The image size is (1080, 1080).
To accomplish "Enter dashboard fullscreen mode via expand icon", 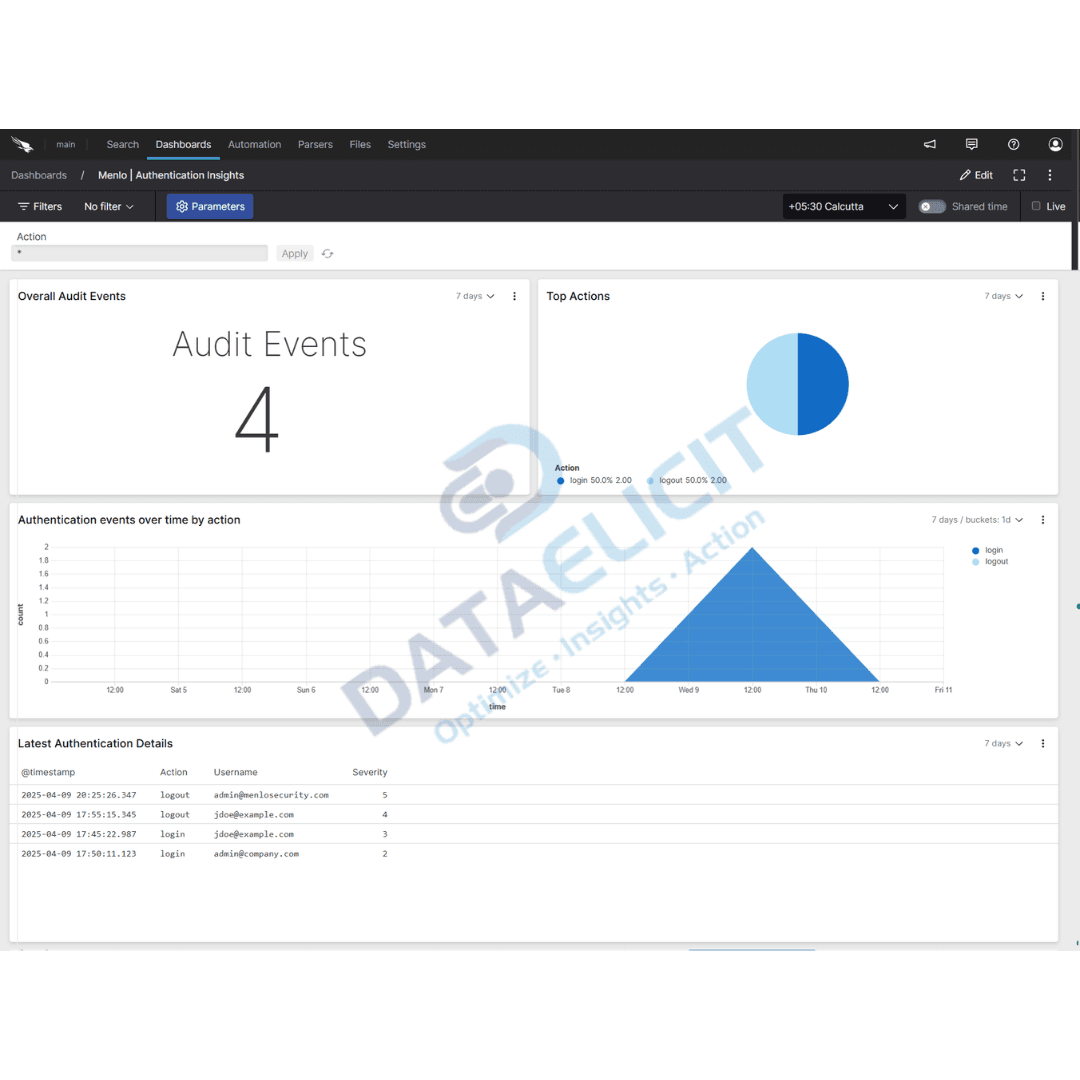I will (x=1019, y=175).
